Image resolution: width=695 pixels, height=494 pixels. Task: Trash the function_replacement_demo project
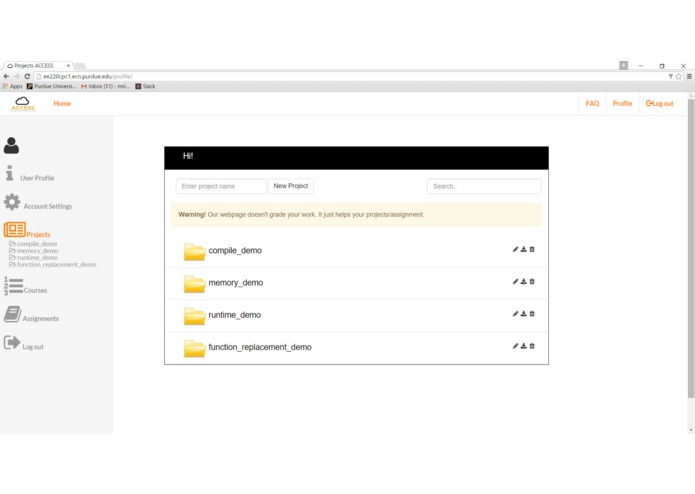click(x=532, y=346)
